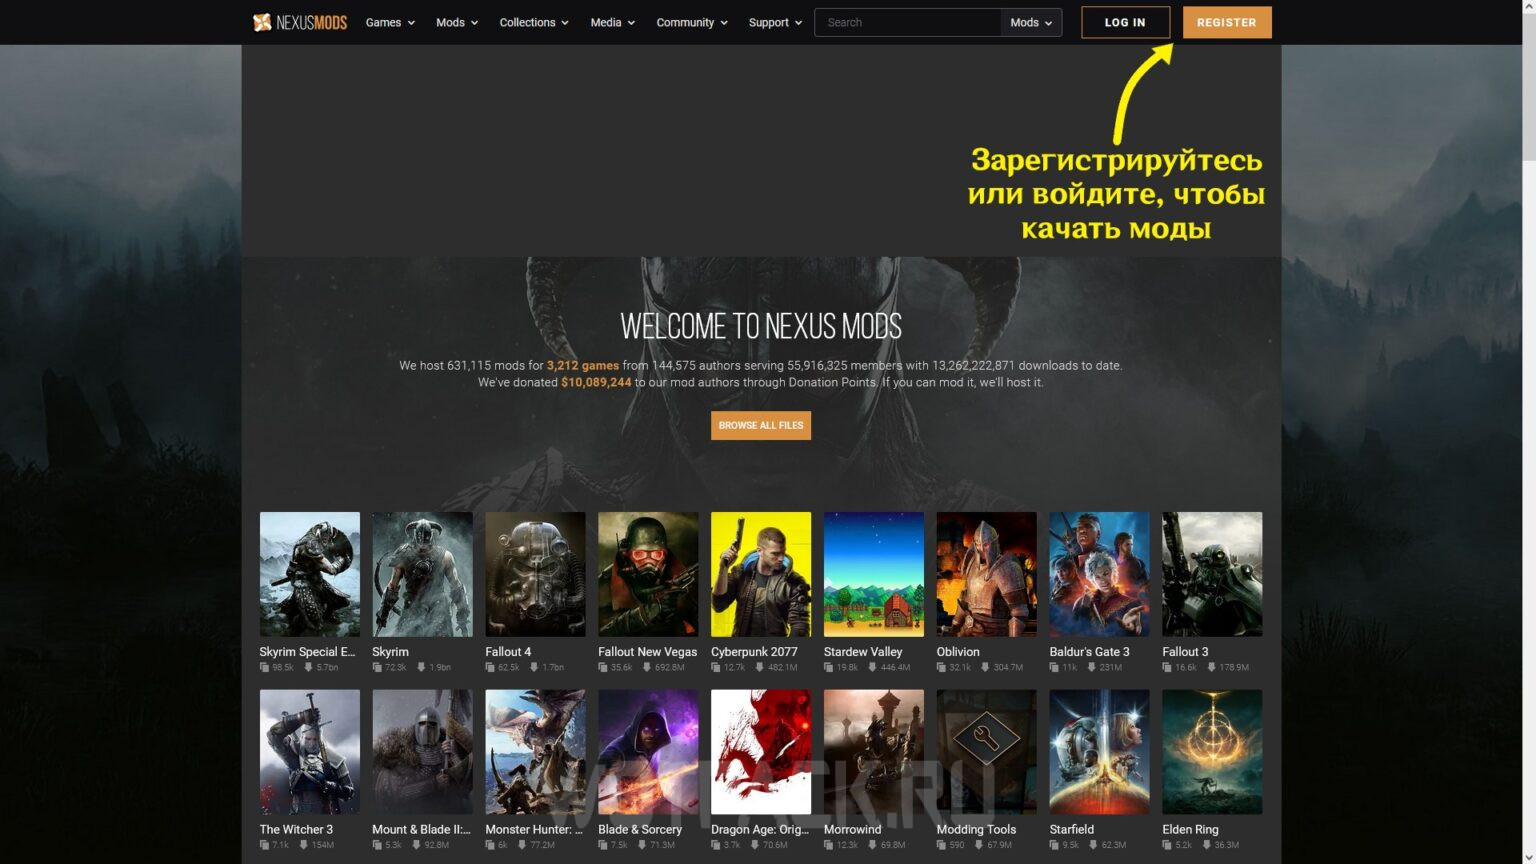
Task: Click download icon under Elden Ring
Action: click(1206, 845)
